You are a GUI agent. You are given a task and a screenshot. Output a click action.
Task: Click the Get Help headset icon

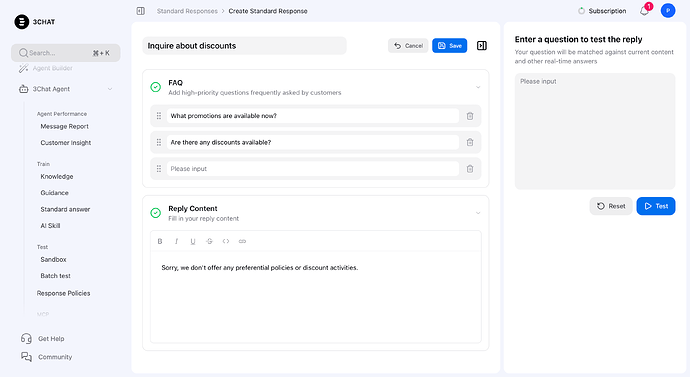click(x=26, y=338)
